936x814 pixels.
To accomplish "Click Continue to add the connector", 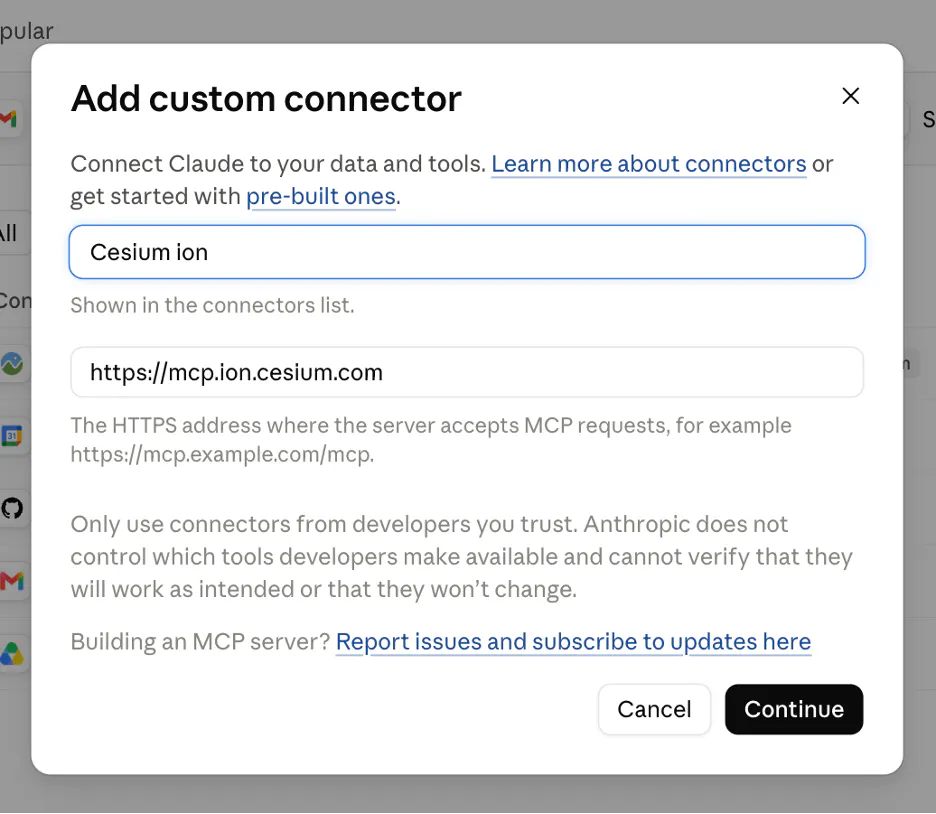I will (x=794, y=709).
